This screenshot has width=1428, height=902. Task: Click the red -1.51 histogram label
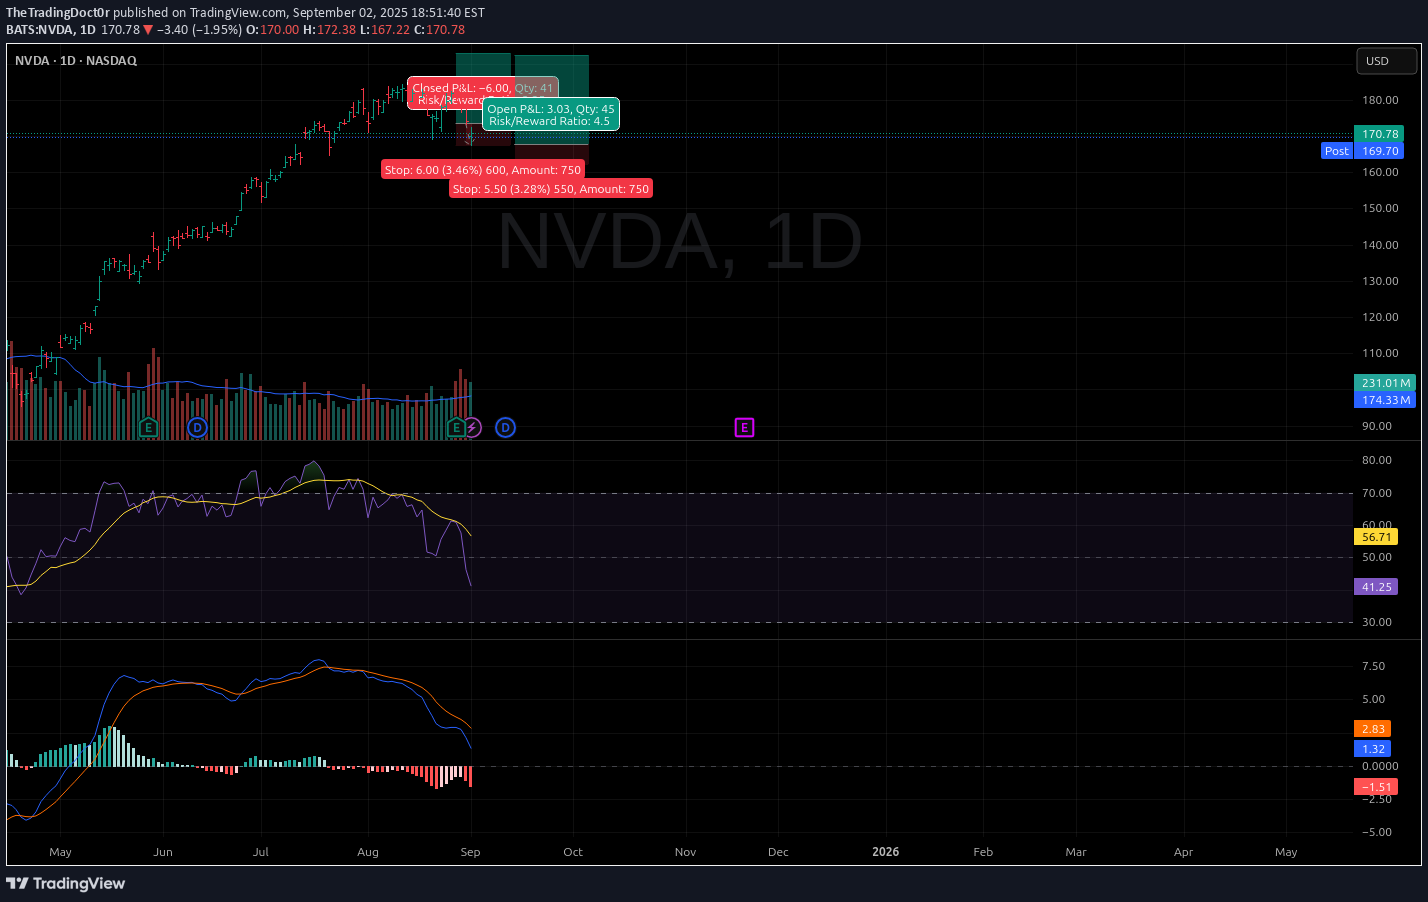(x=1376, y=787)
